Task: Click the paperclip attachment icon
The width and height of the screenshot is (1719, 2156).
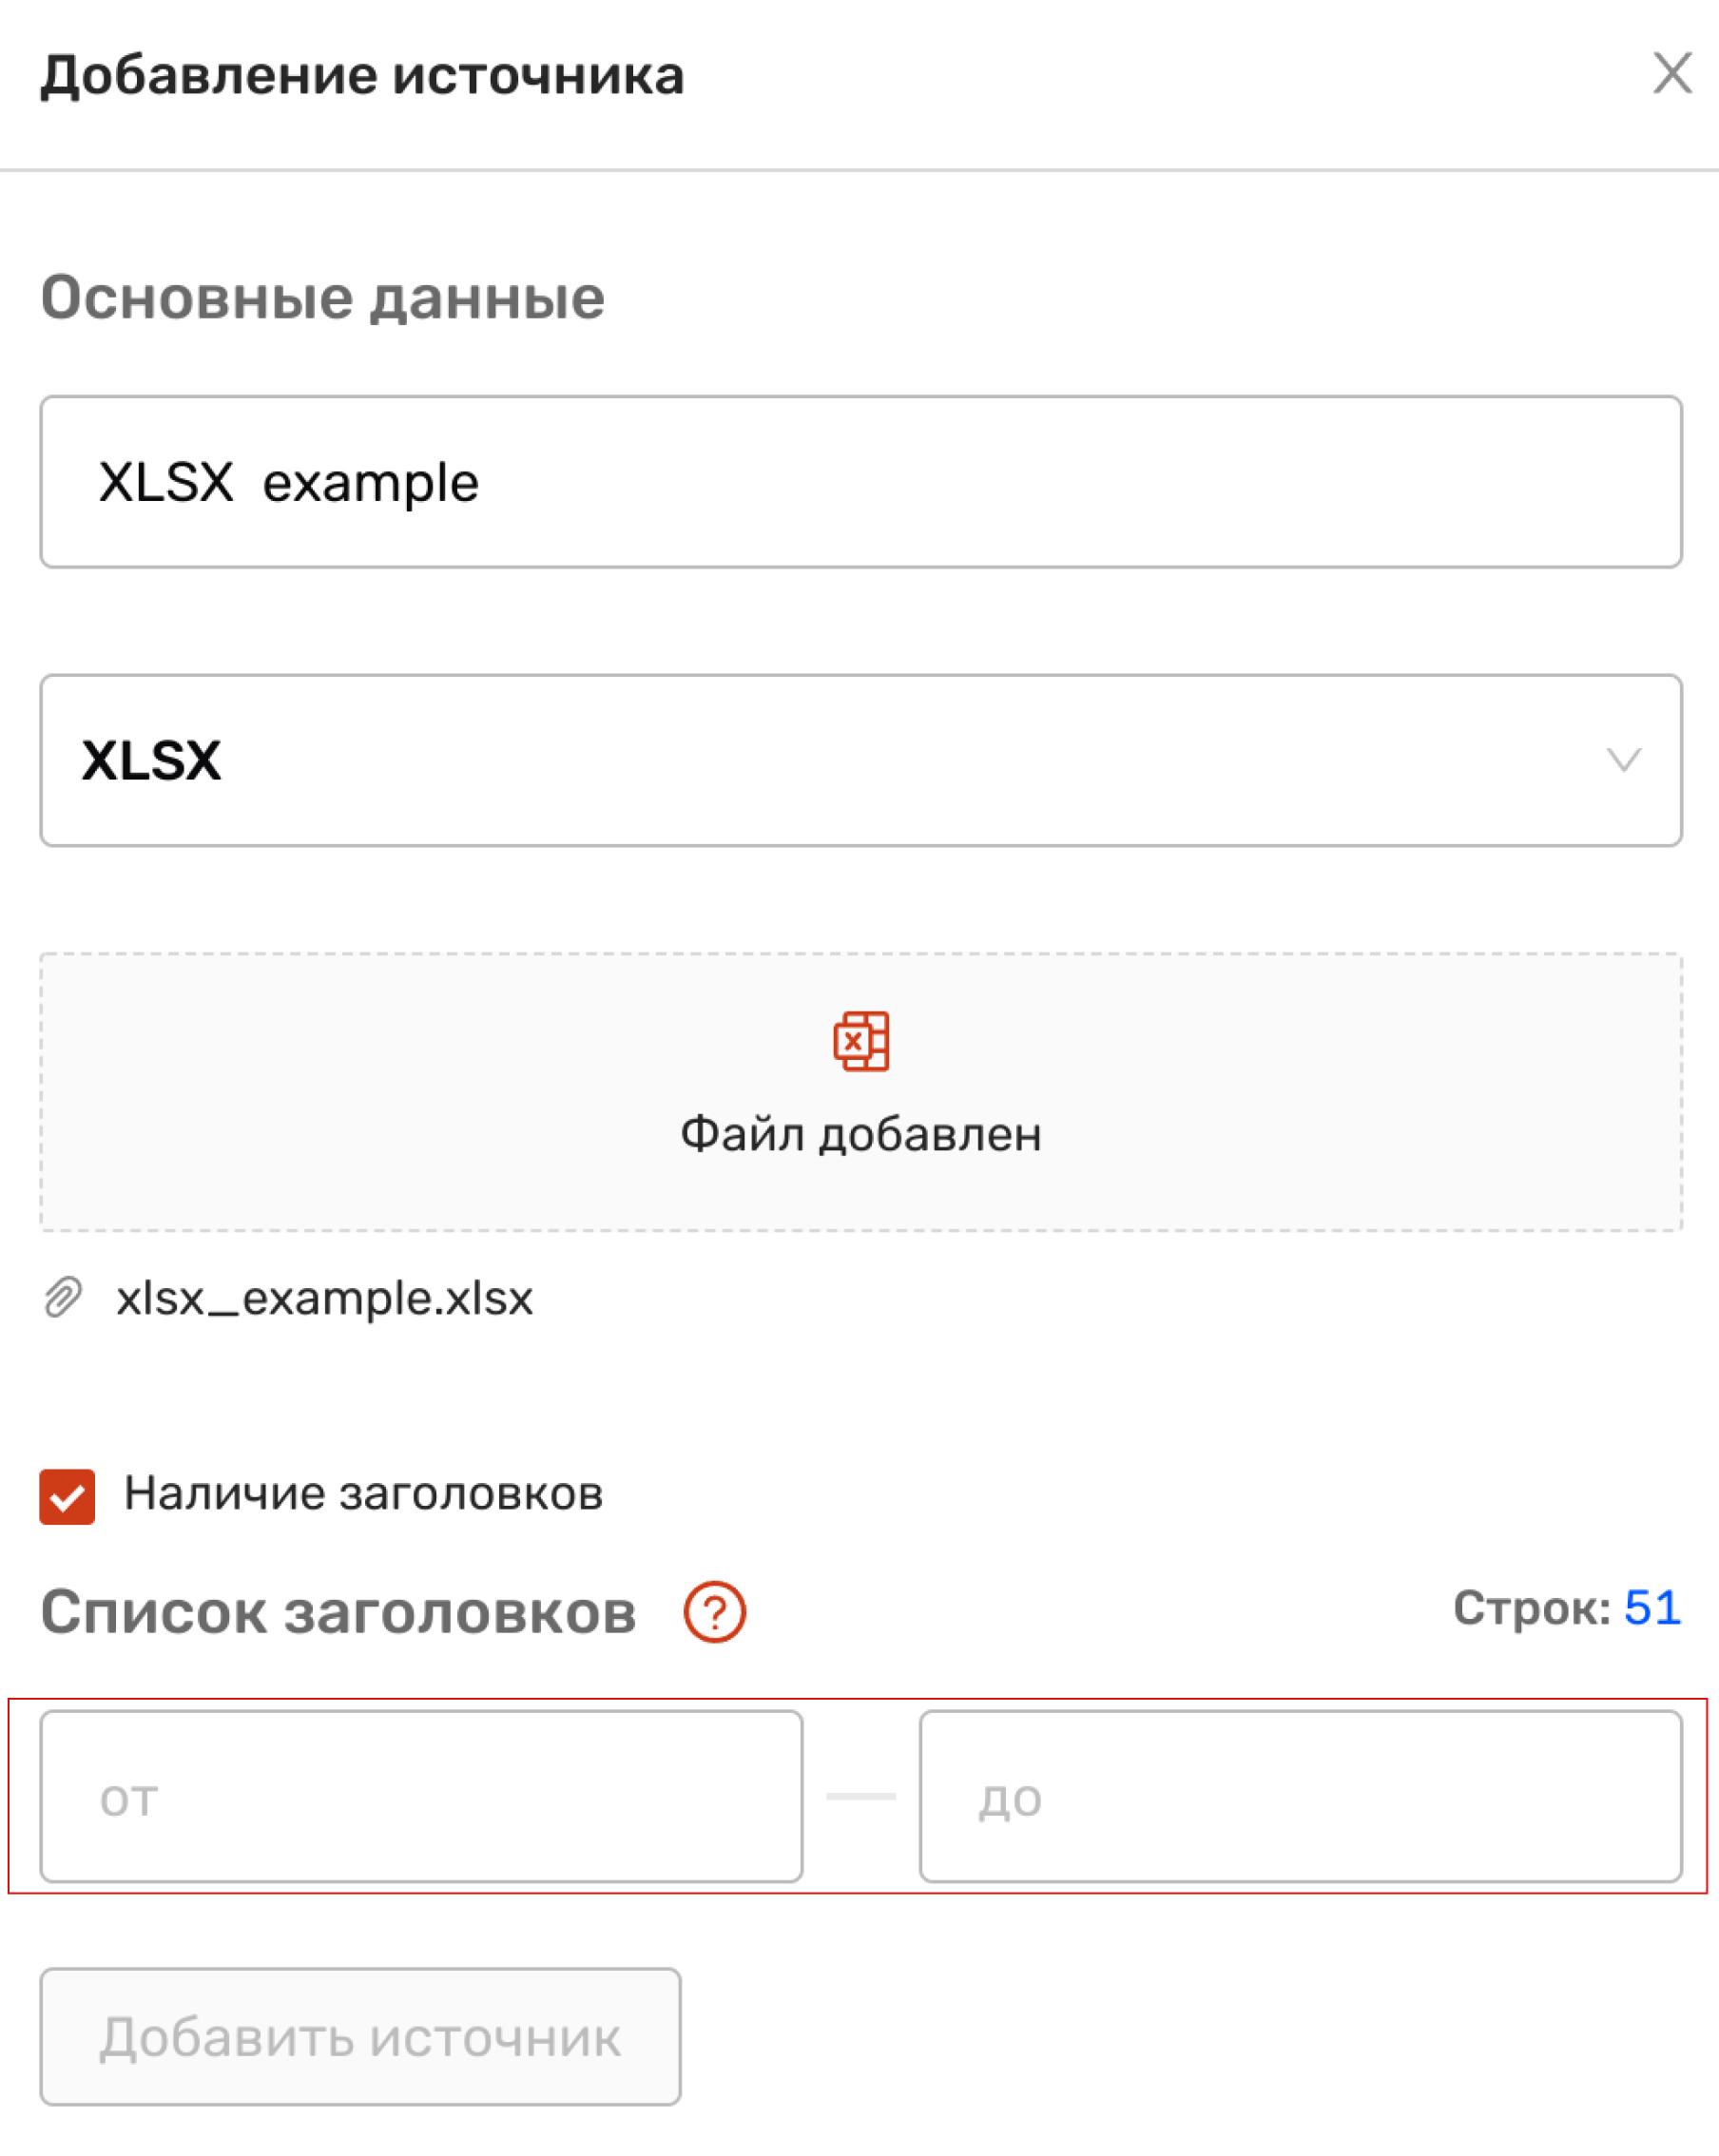Action: [63, 1298]
